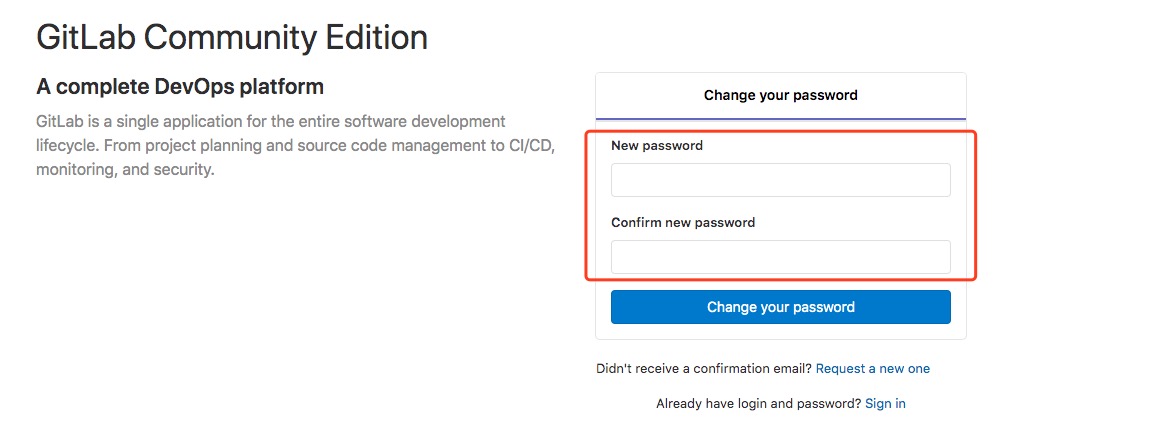The width and height of the screenshot is (1175, 425).
Task: Click into the New password field
Action: pos(780,180)
